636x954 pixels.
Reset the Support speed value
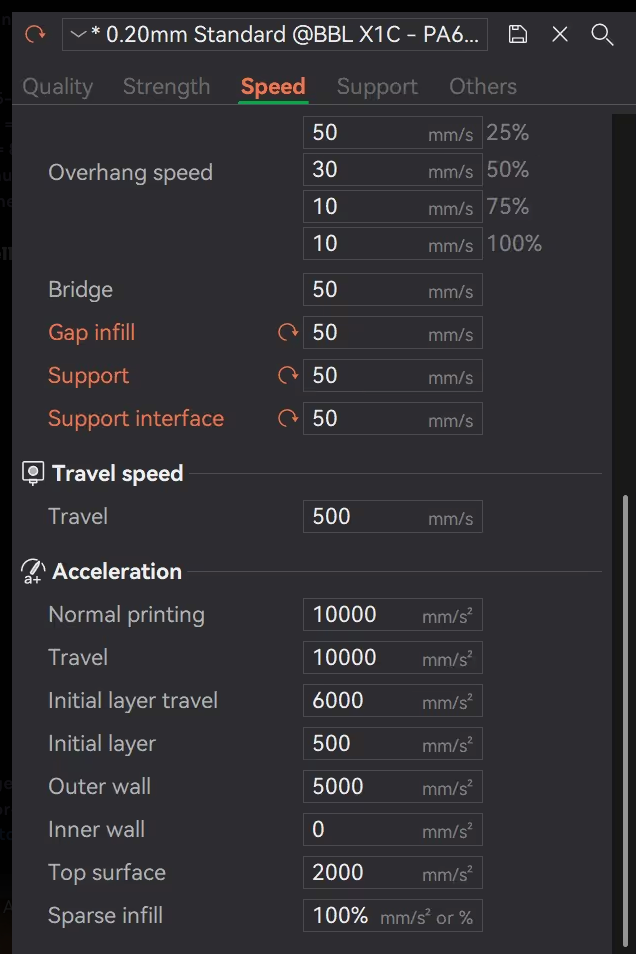click(x=288, y=376)
